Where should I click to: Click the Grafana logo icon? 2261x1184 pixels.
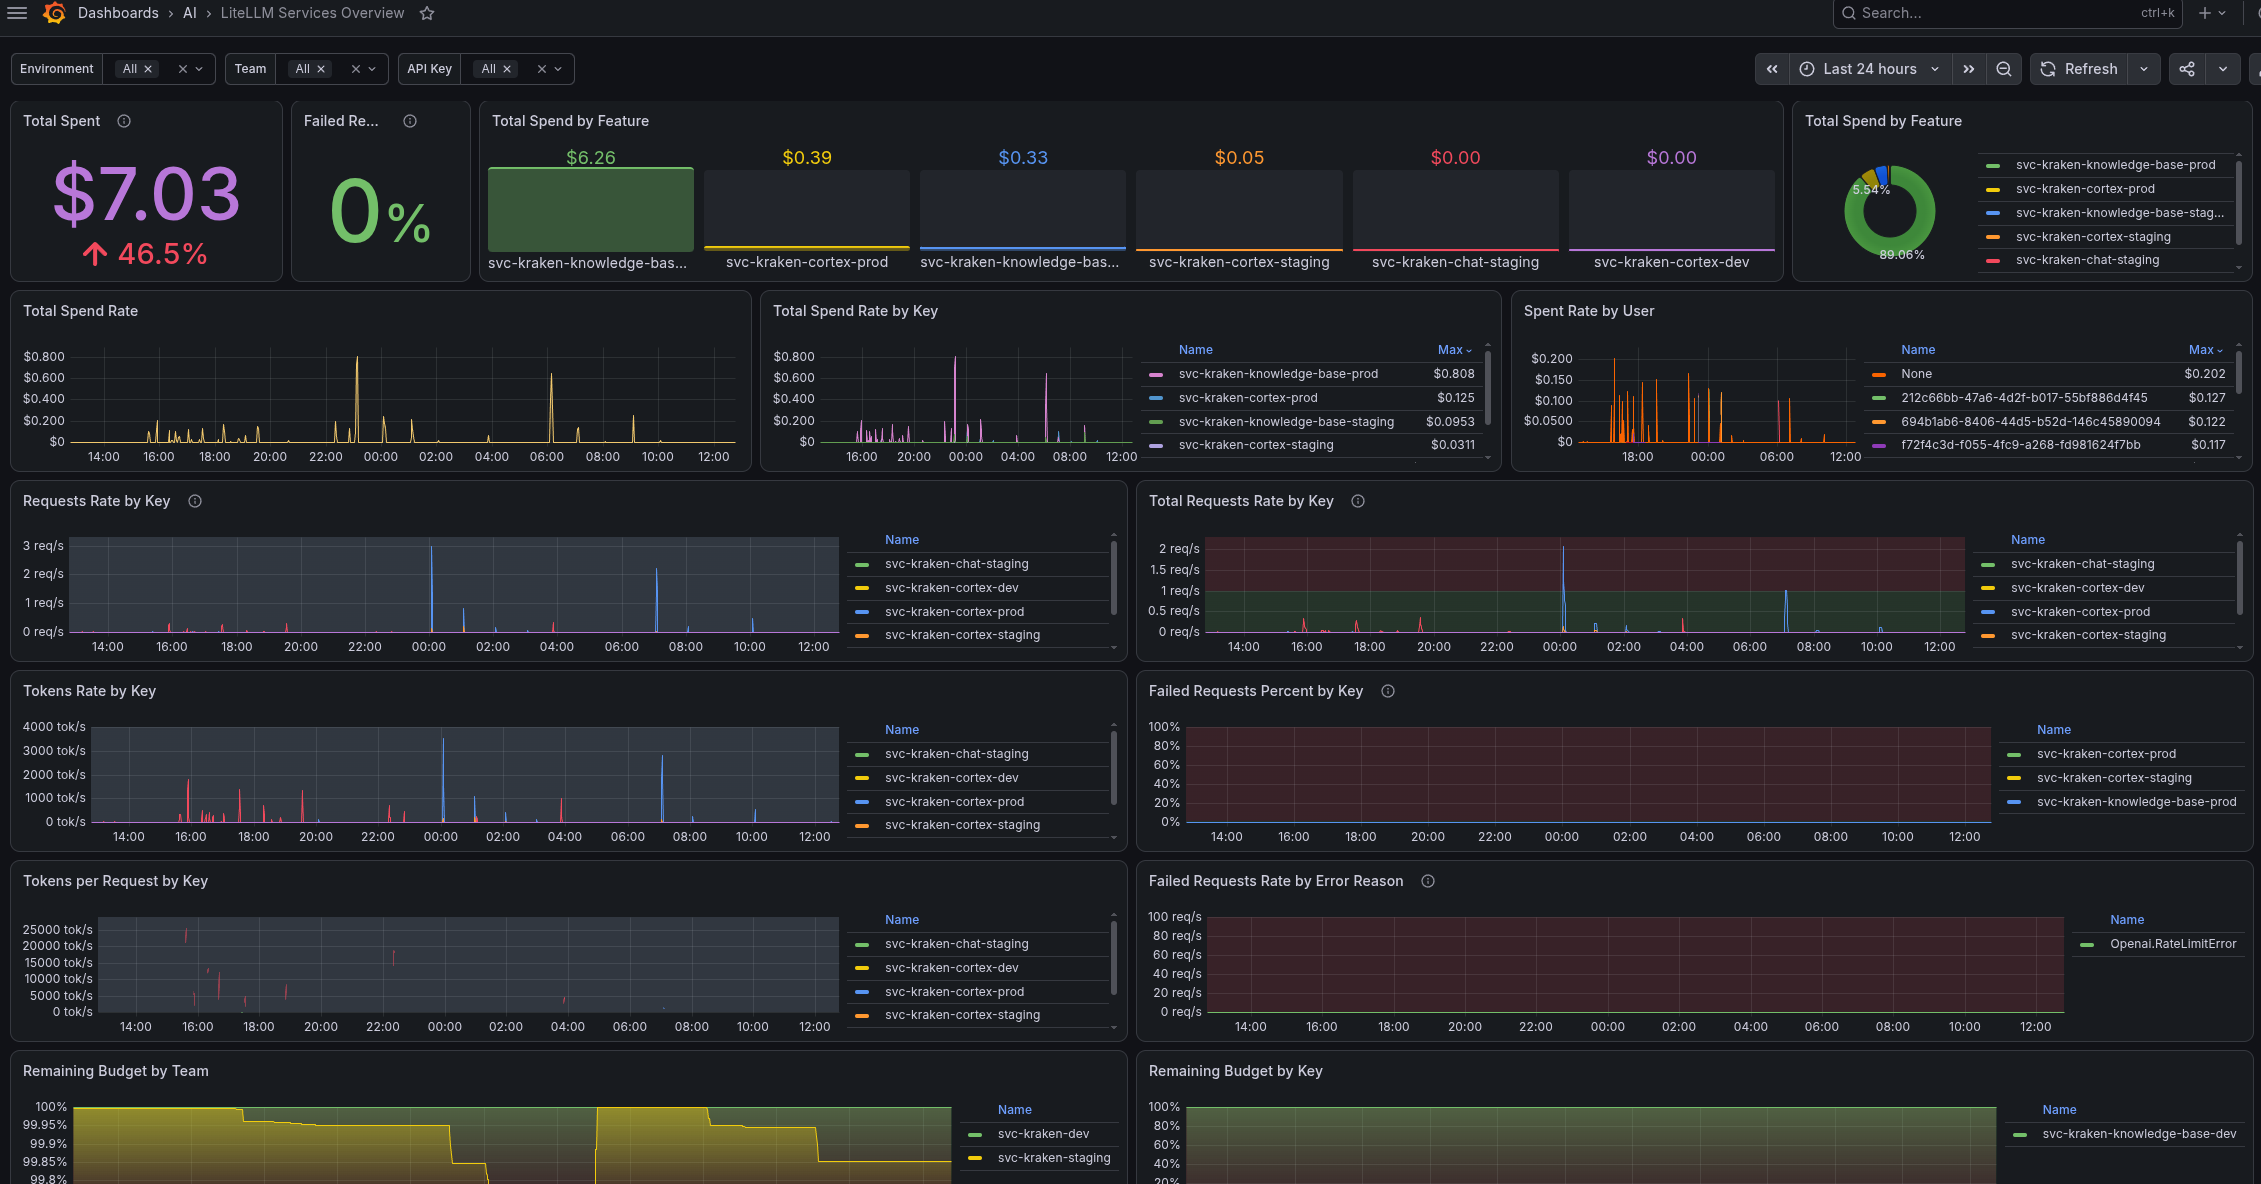(55, 13)
